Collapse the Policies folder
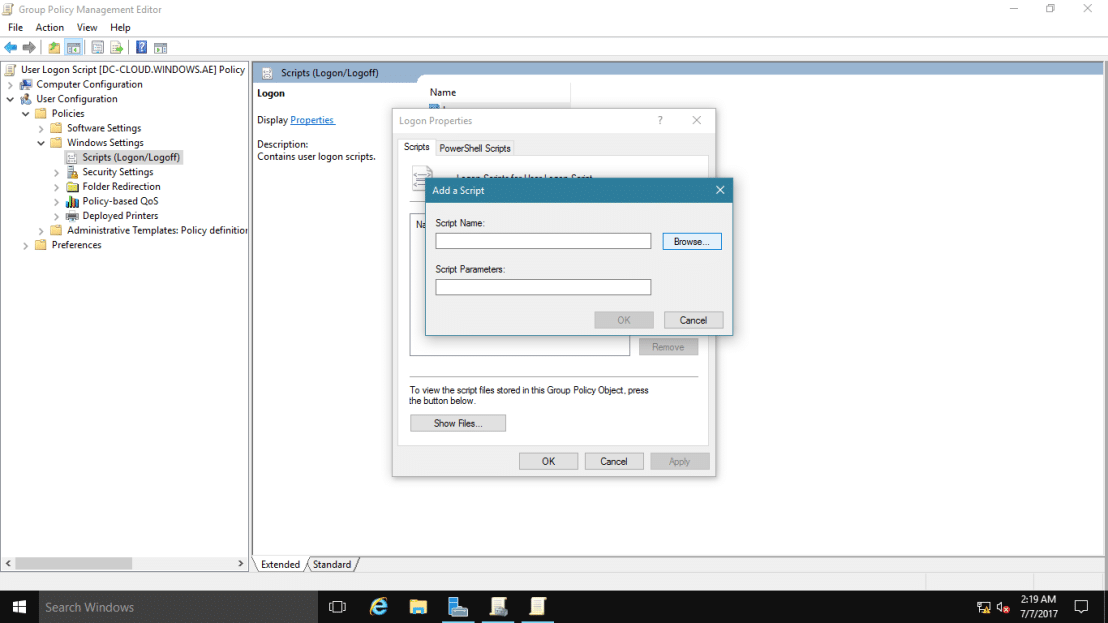 (26, 114)
